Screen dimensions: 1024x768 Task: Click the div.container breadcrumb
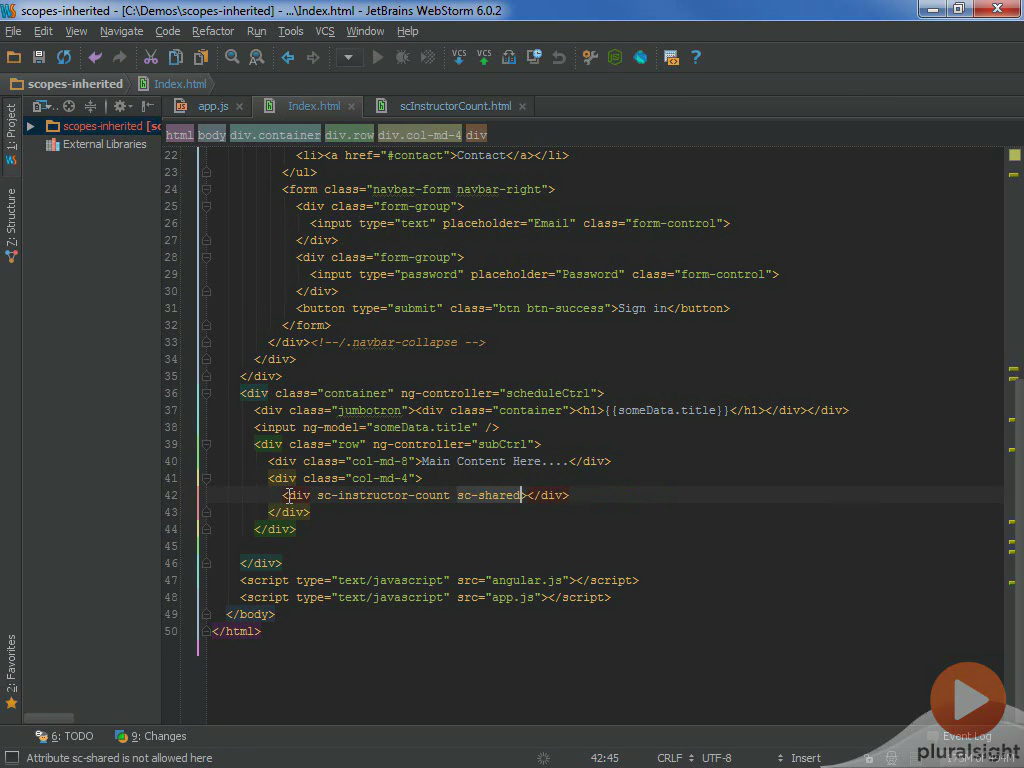pos(275,135)
